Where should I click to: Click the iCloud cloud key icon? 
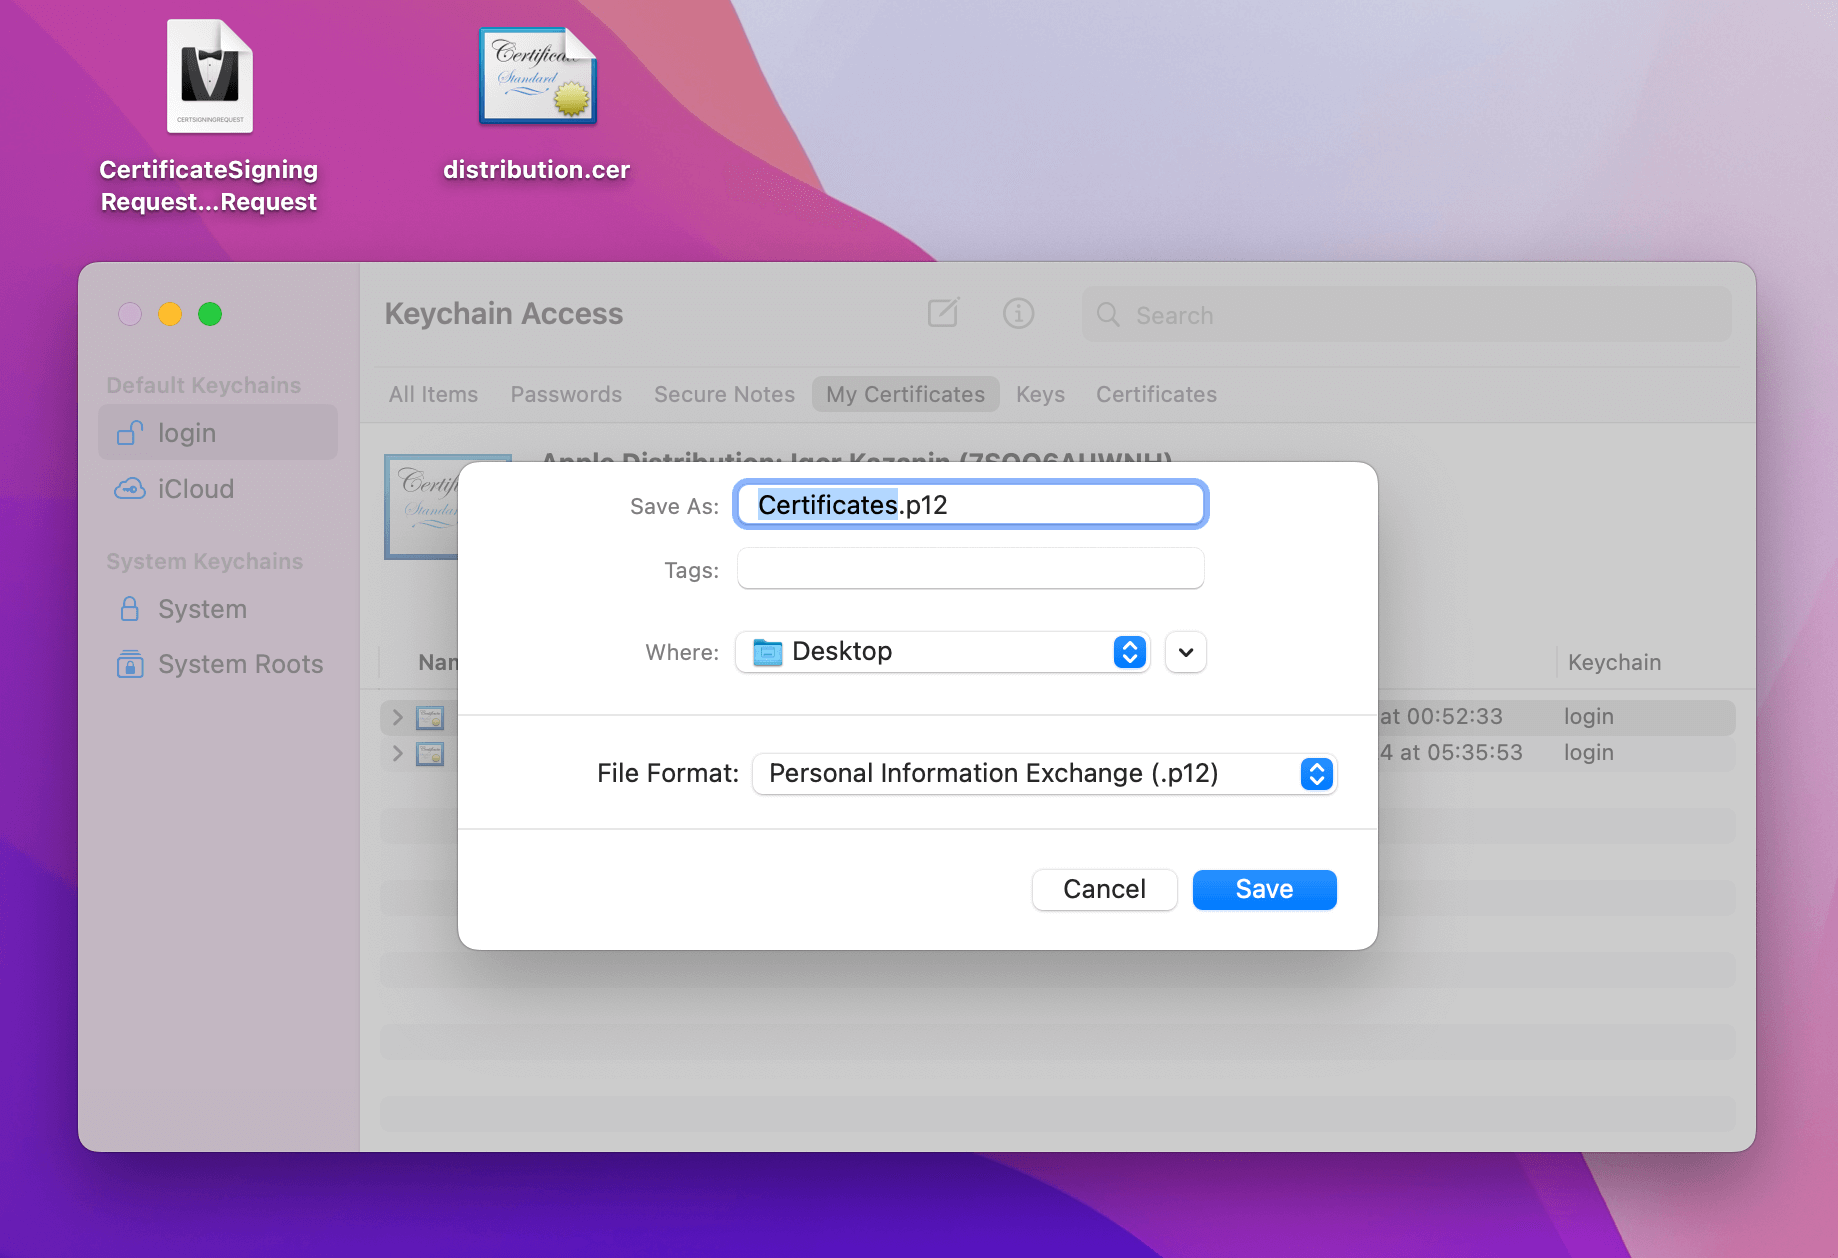[130, 488]
